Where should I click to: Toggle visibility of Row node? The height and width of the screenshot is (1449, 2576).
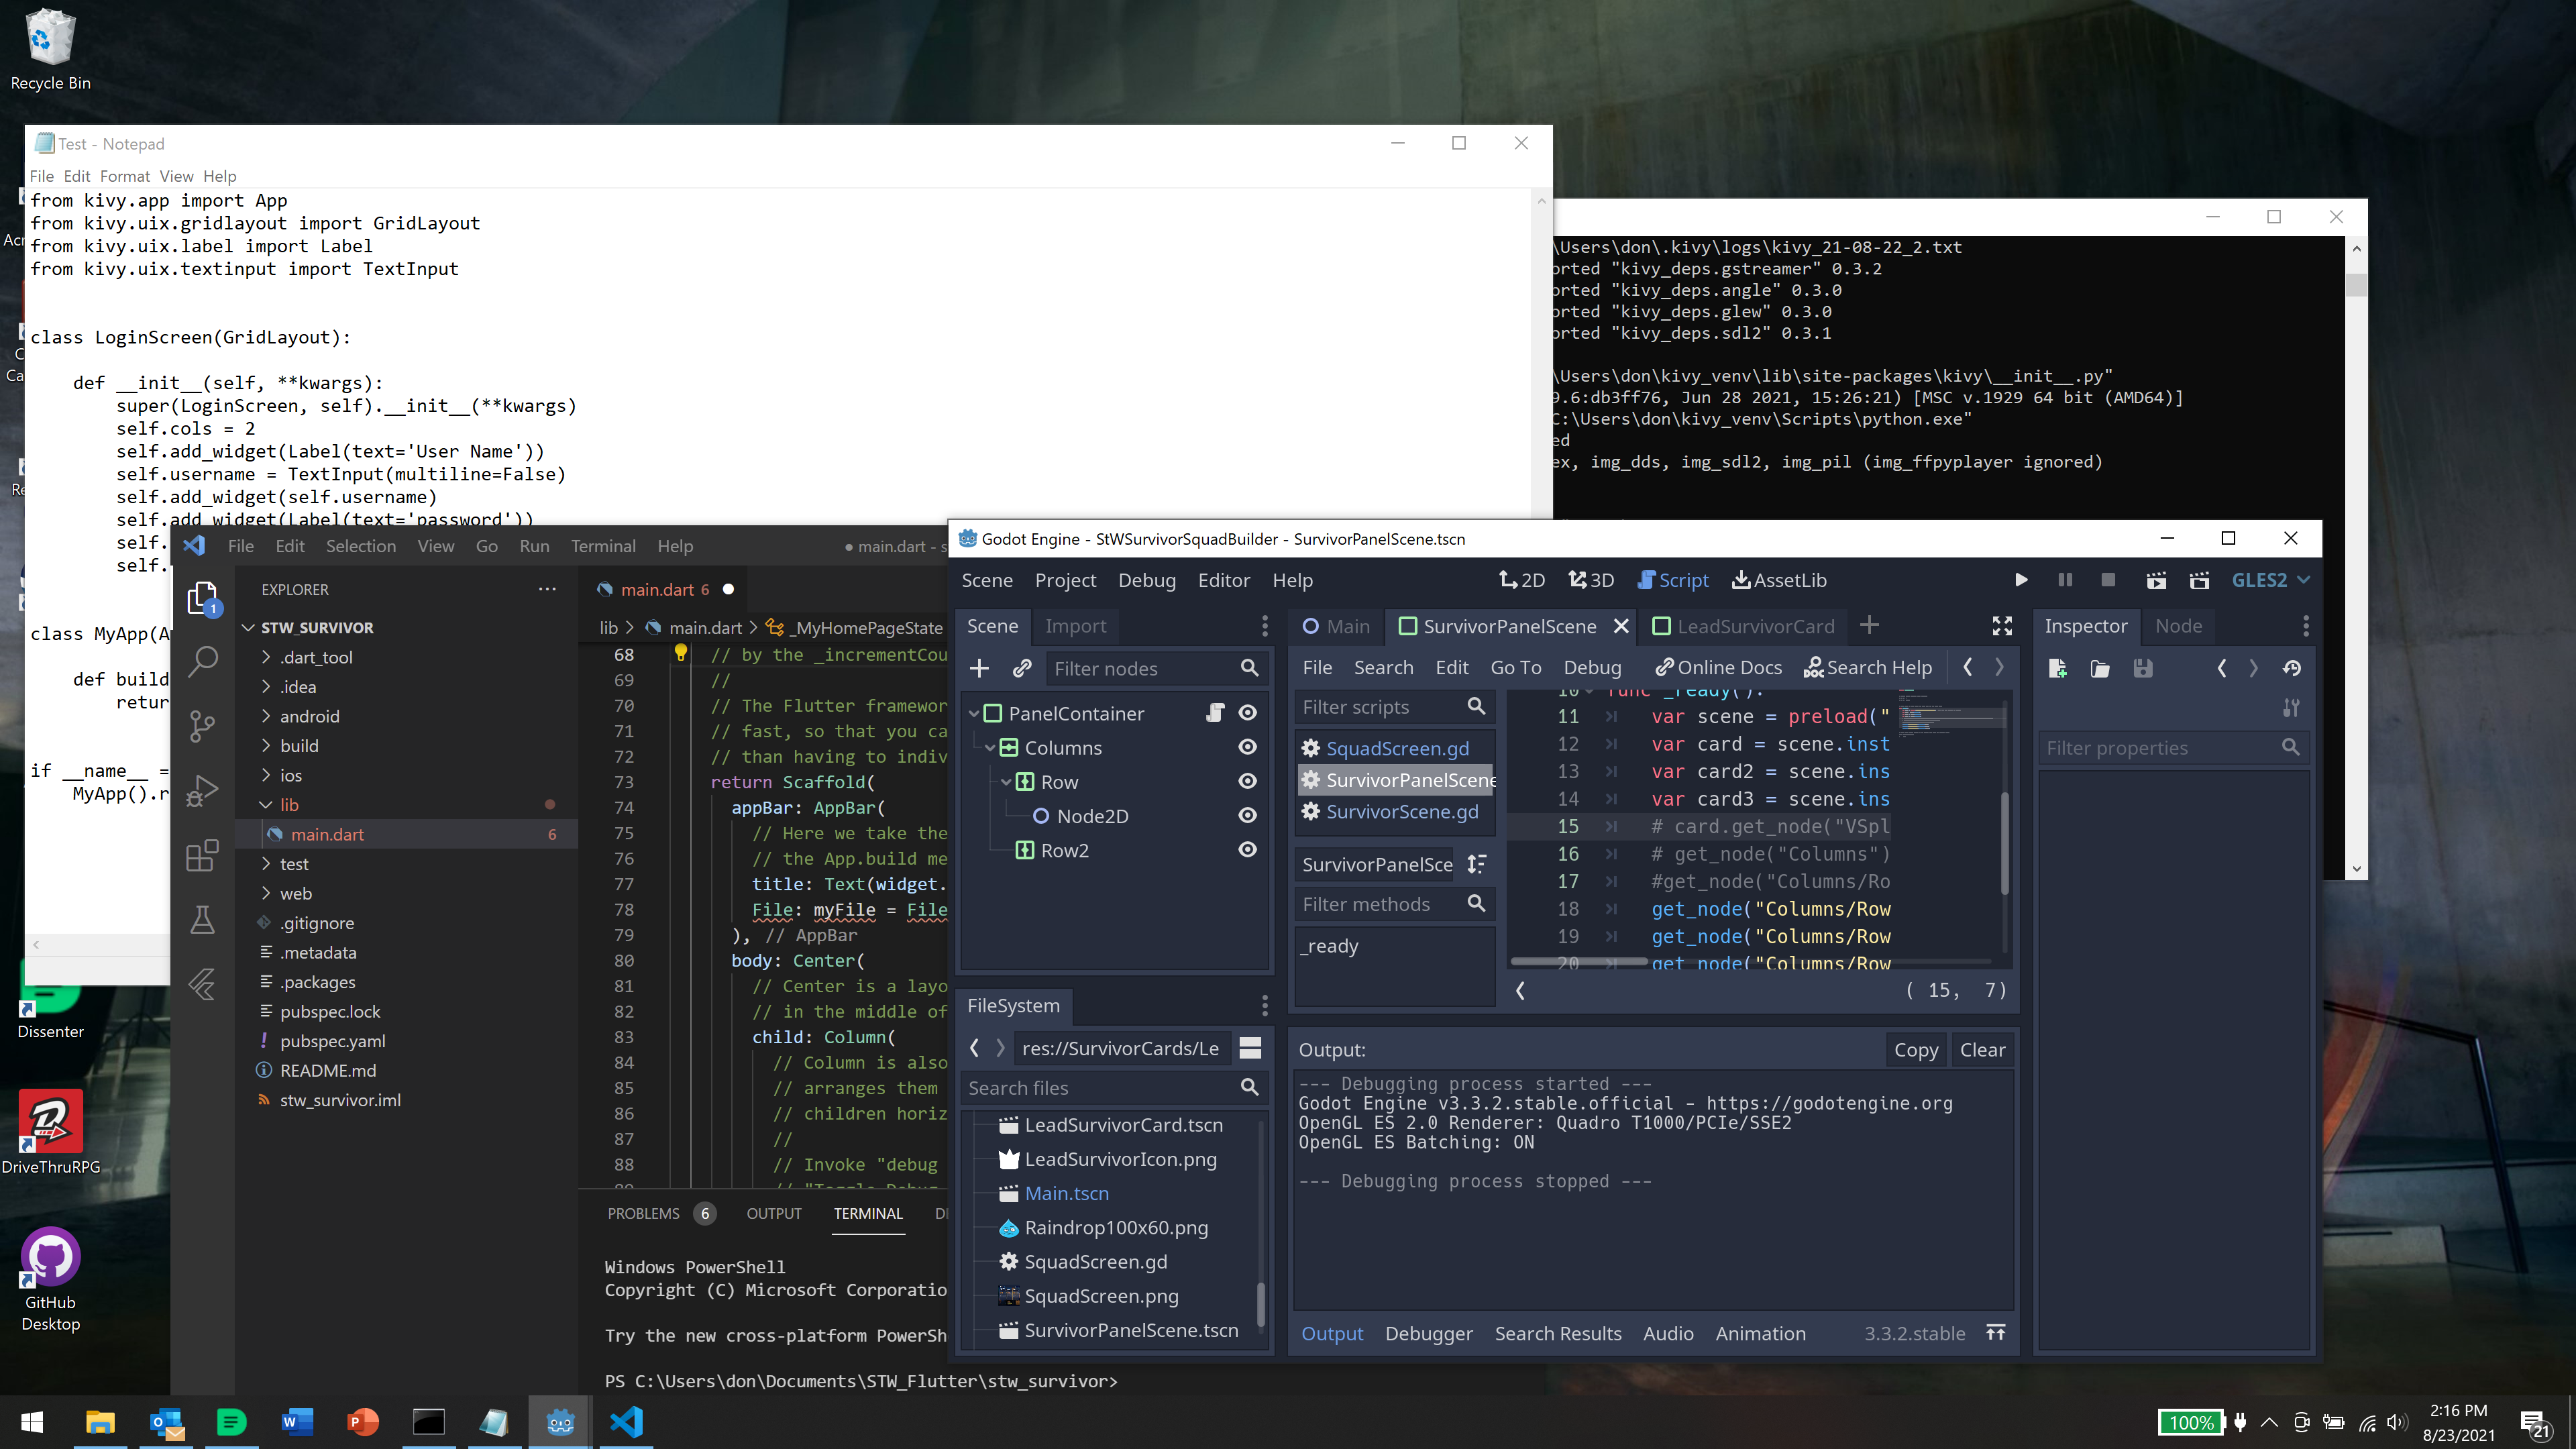point(1248,781)
